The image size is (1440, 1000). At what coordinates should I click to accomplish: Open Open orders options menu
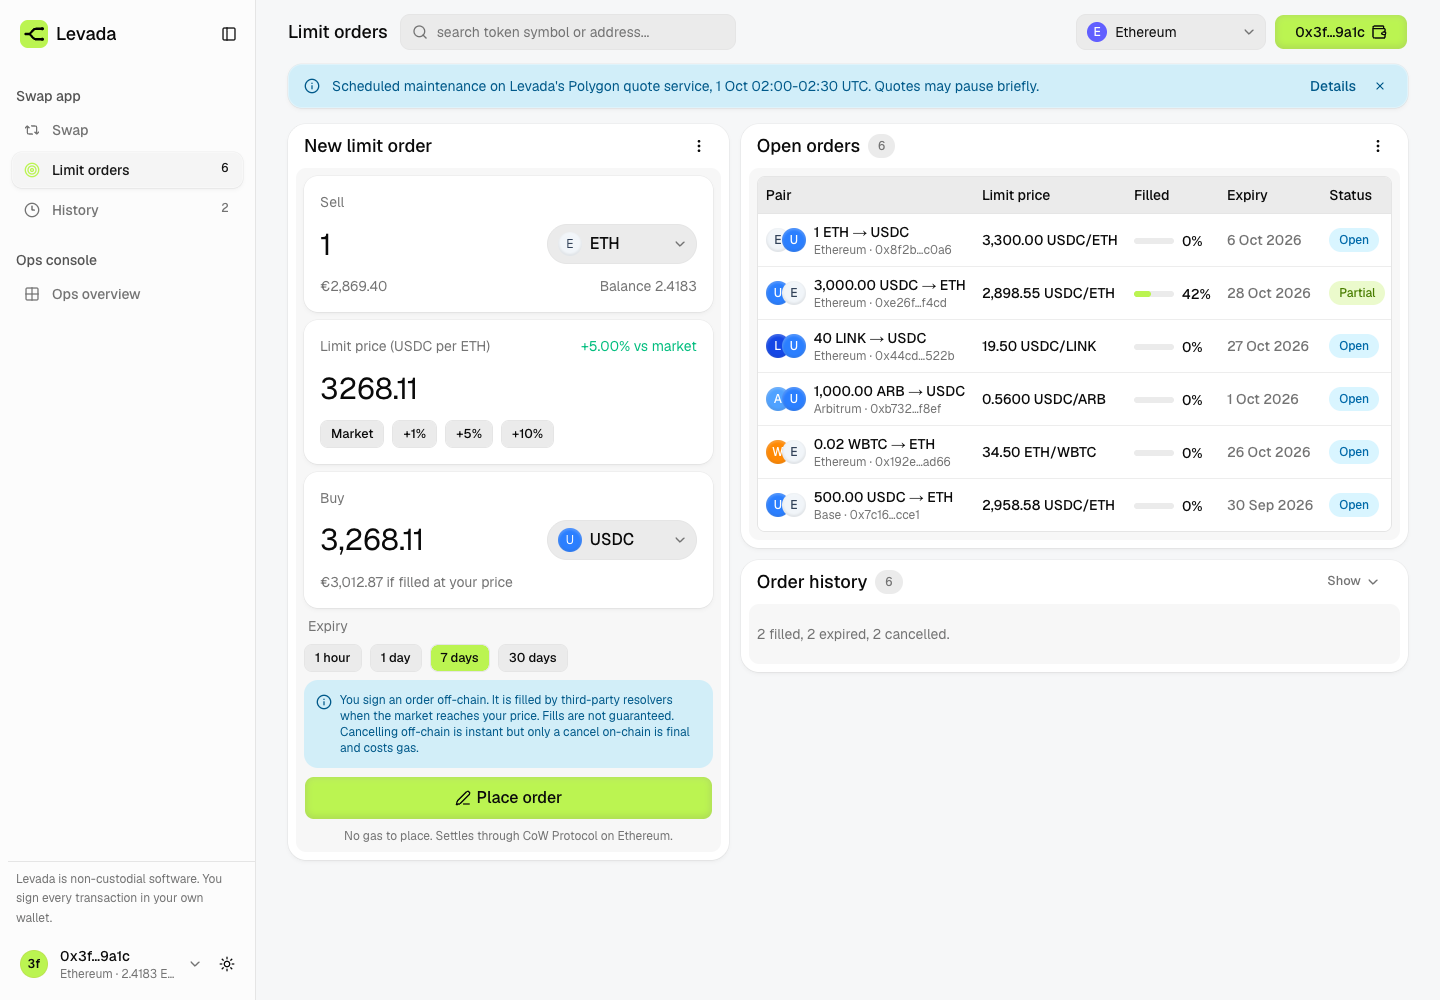pos(1378,146)
